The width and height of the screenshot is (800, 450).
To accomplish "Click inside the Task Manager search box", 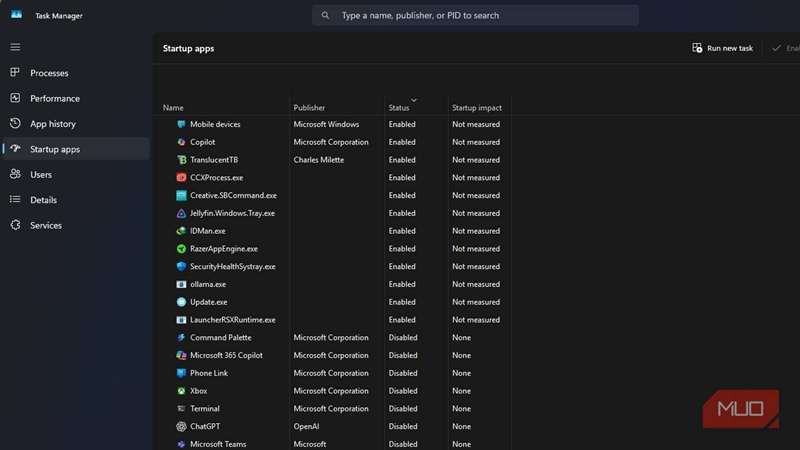I will point(475,16).
